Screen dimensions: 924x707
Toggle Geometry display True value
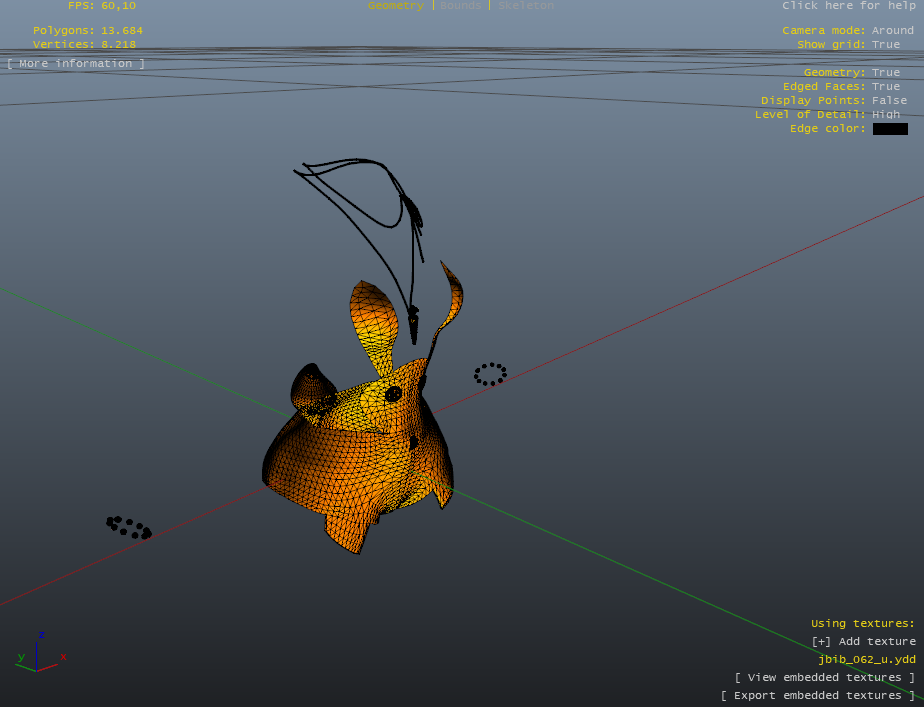pos(886,72)
